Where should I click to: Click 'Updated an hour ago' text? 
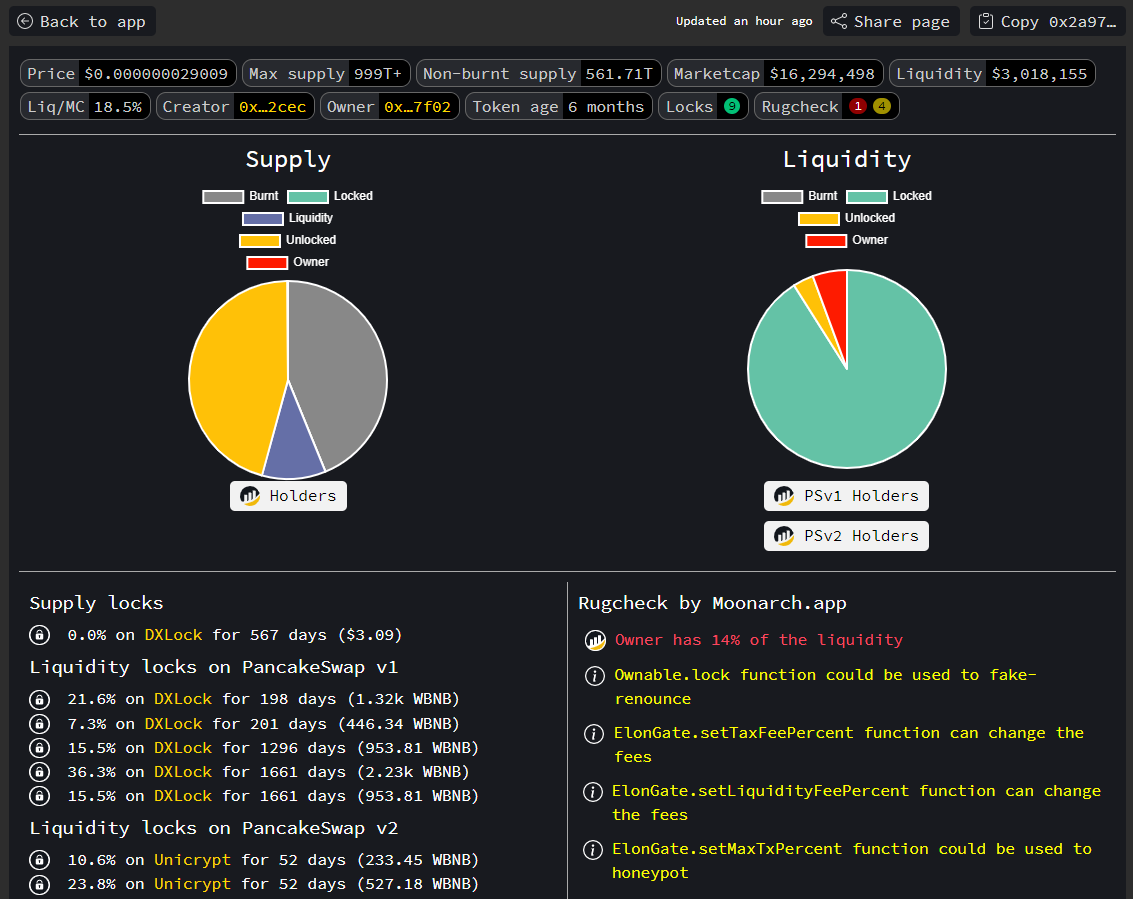click(744, 22)
